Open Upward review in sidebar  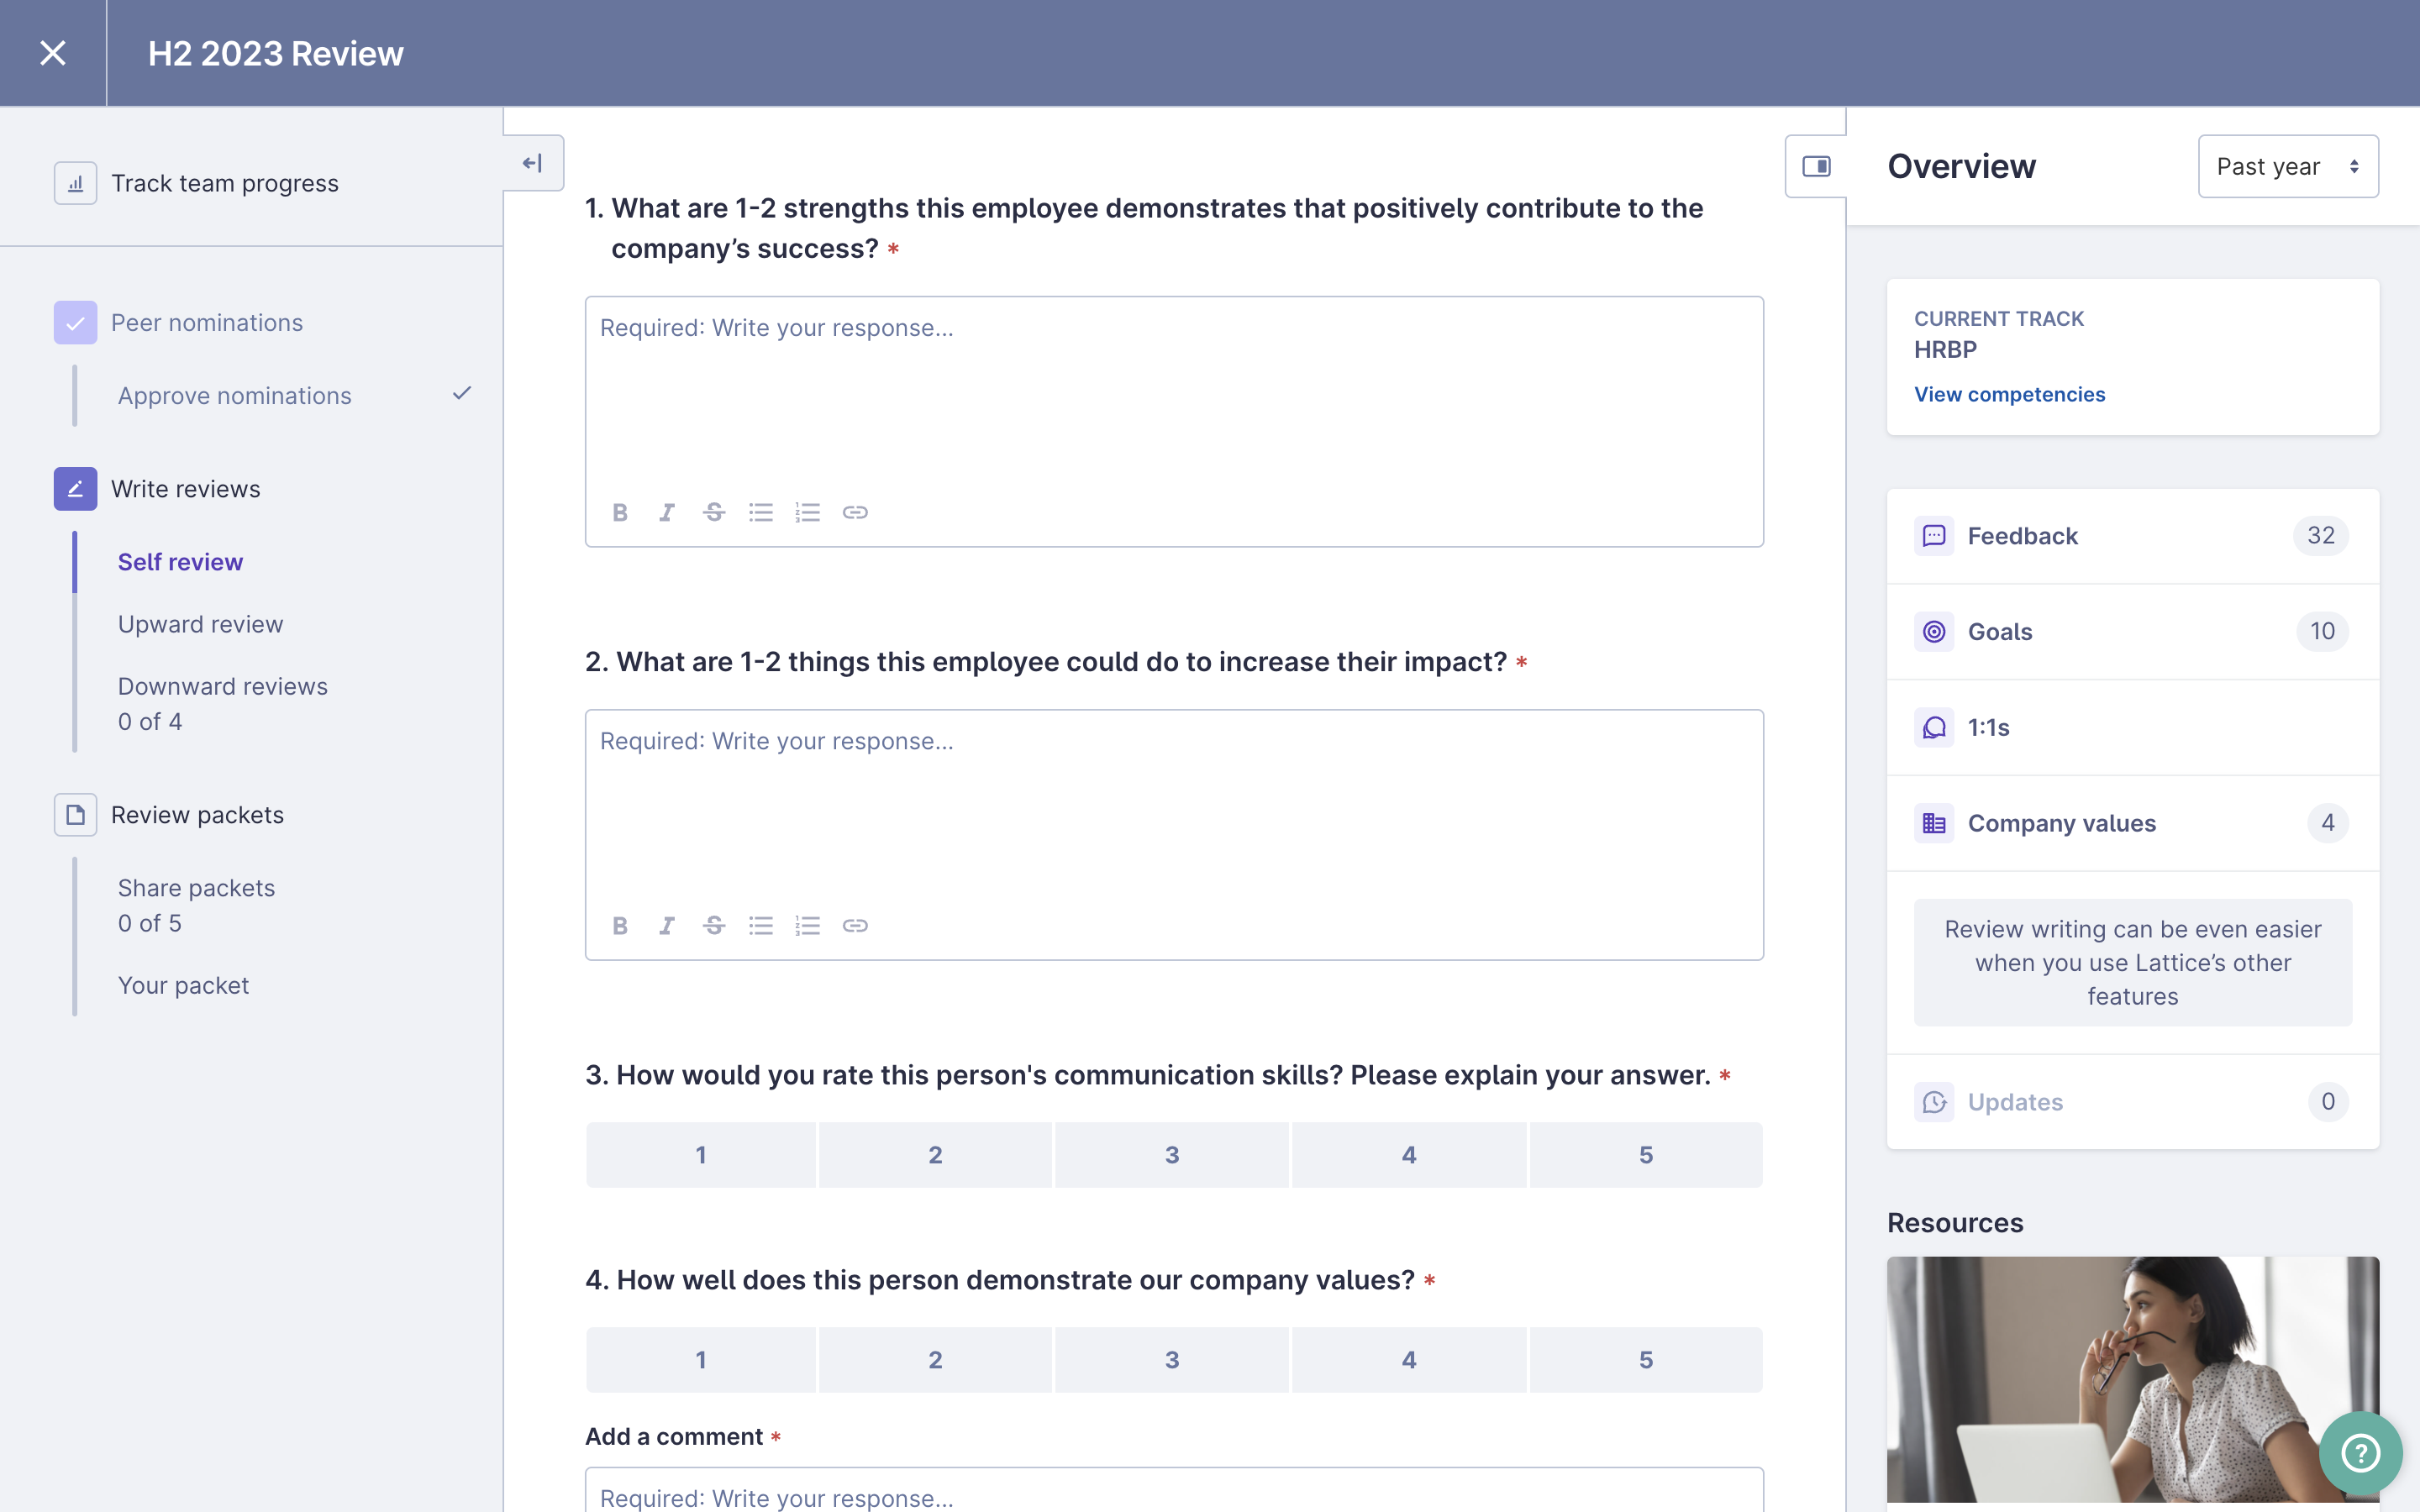(200, 624)
